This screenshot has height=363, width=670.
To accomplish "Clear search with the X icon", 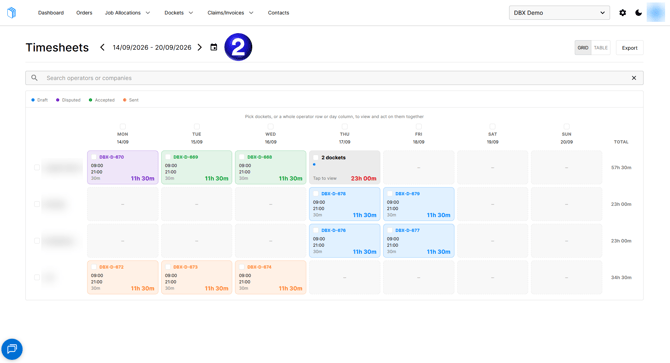I will click(x=634, y=78).
